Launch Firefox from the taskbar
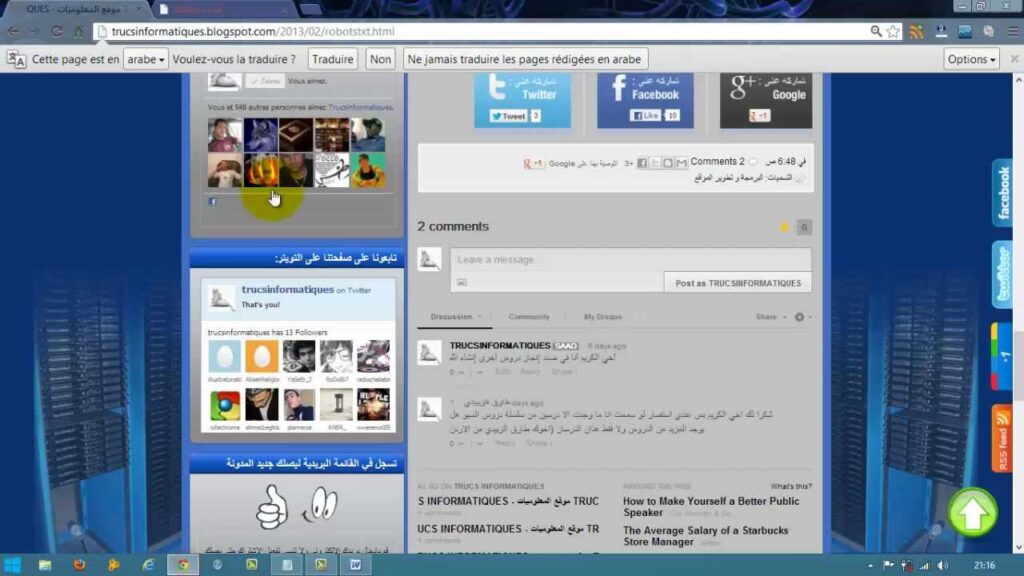This screenshot has height=576, width=1024. [x=79, y=565]
